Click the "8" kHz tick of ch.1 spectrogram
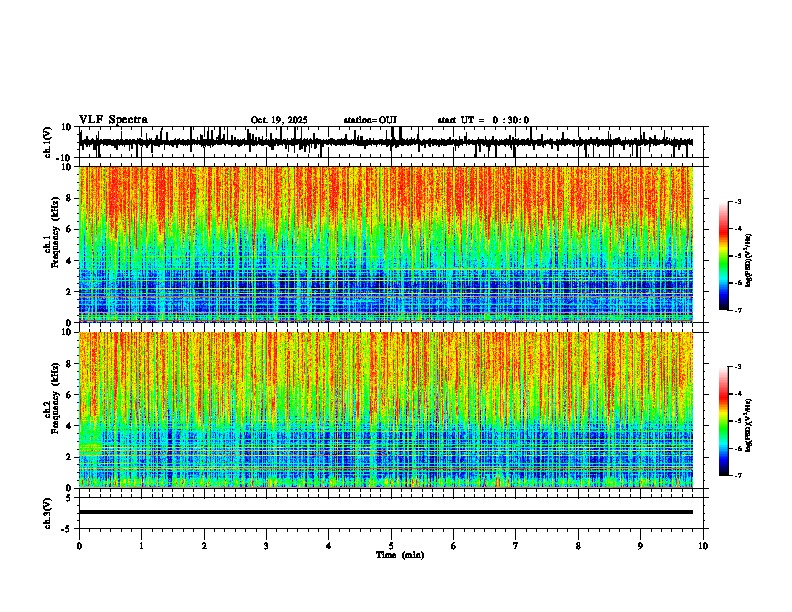Image resolution: width=792 pixels, height=612 pixels. click(70, 198)
